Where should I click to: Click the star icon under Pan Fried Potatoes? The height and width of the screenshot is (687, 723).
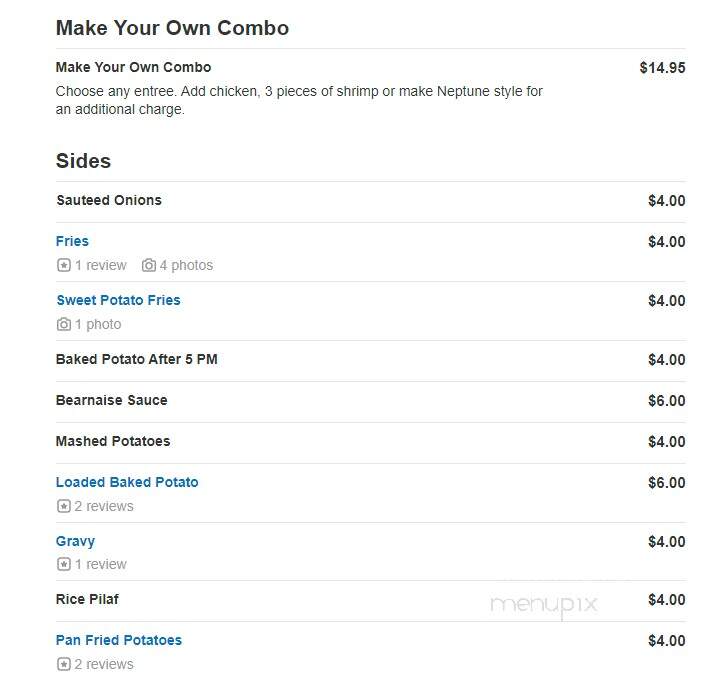tap(64, 664)
